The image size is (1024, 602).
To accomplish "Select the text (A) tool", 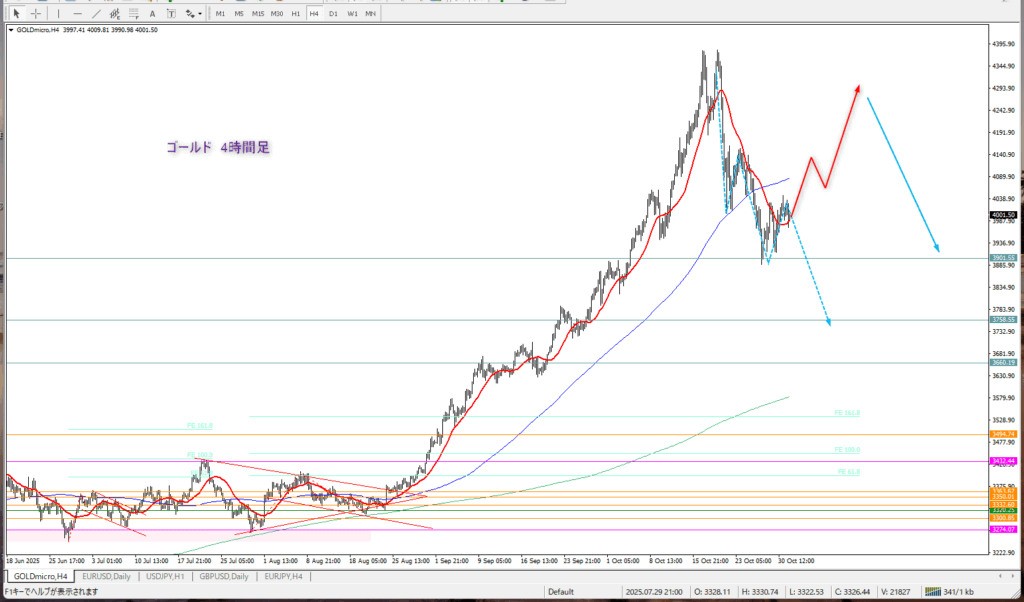I will click(152, 14).
